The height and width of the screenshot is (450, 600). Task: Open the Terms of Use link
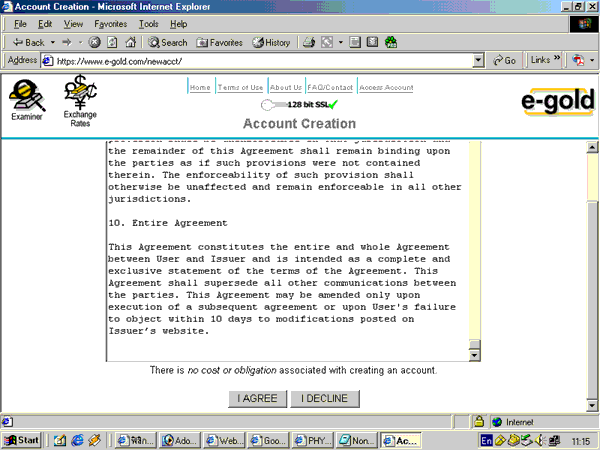click(x=240, y=88)
